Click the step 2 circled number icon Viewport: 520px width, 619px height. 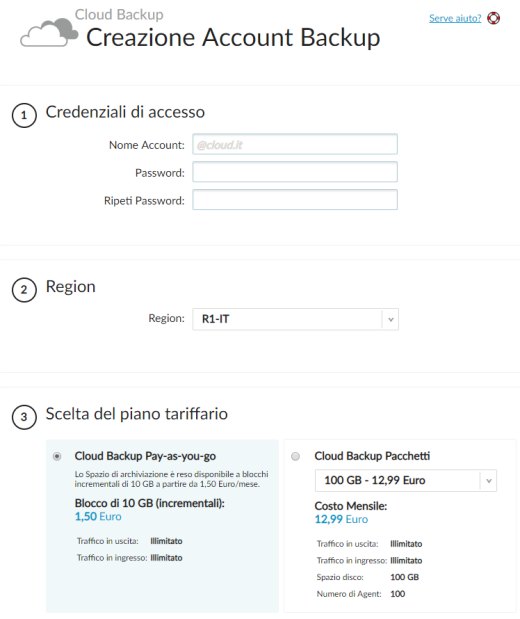point(24,290)
